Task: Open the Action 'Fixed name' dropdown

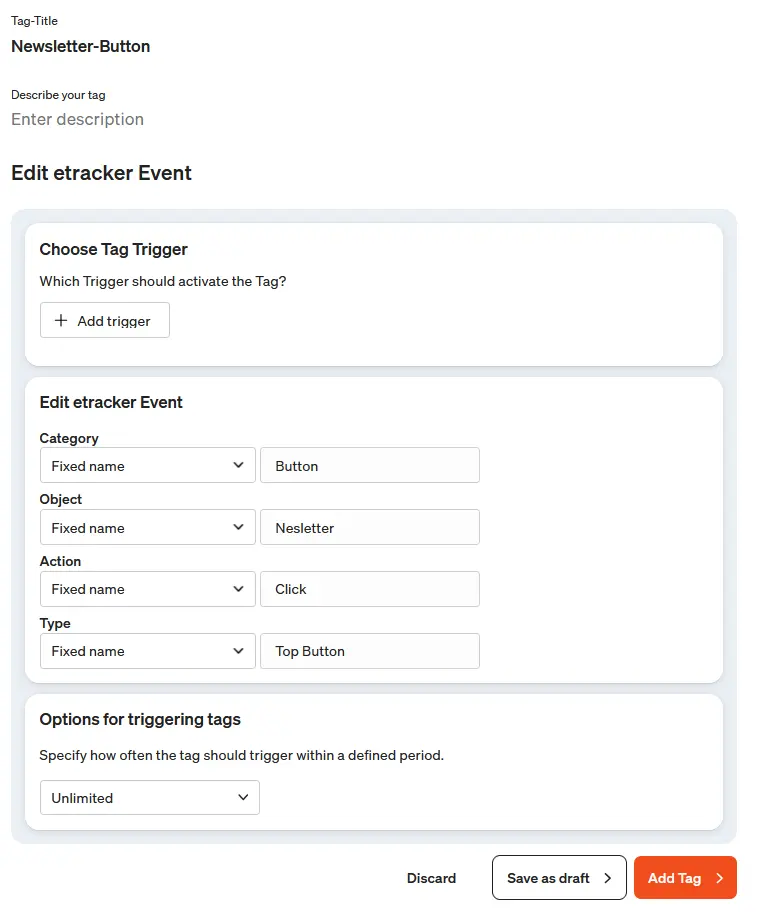Action: [x=147, y=589]
